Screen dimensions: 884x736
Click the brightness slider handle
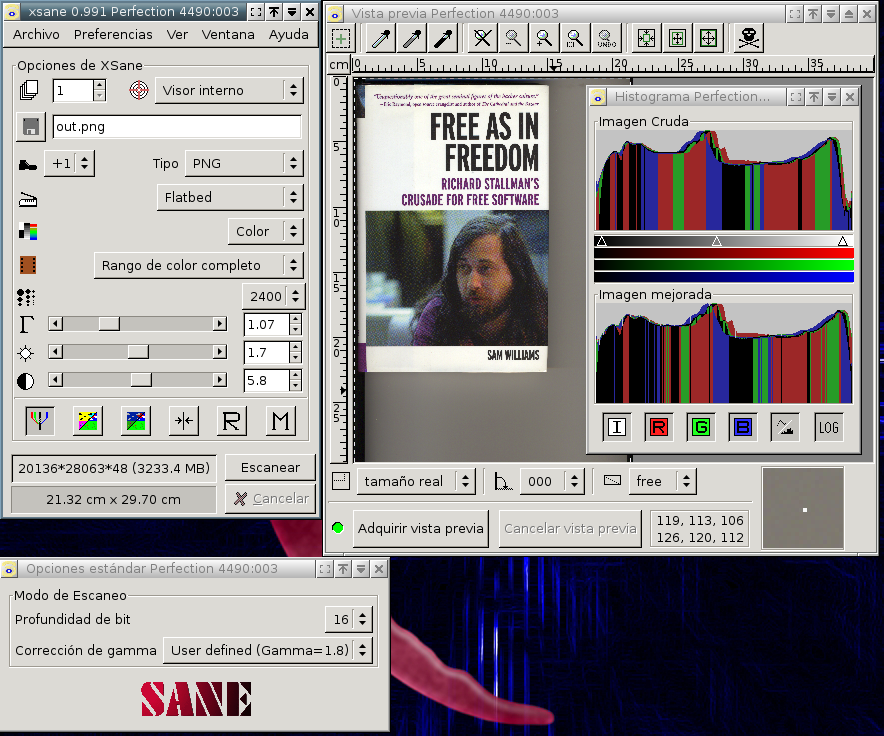coord(138,352)
